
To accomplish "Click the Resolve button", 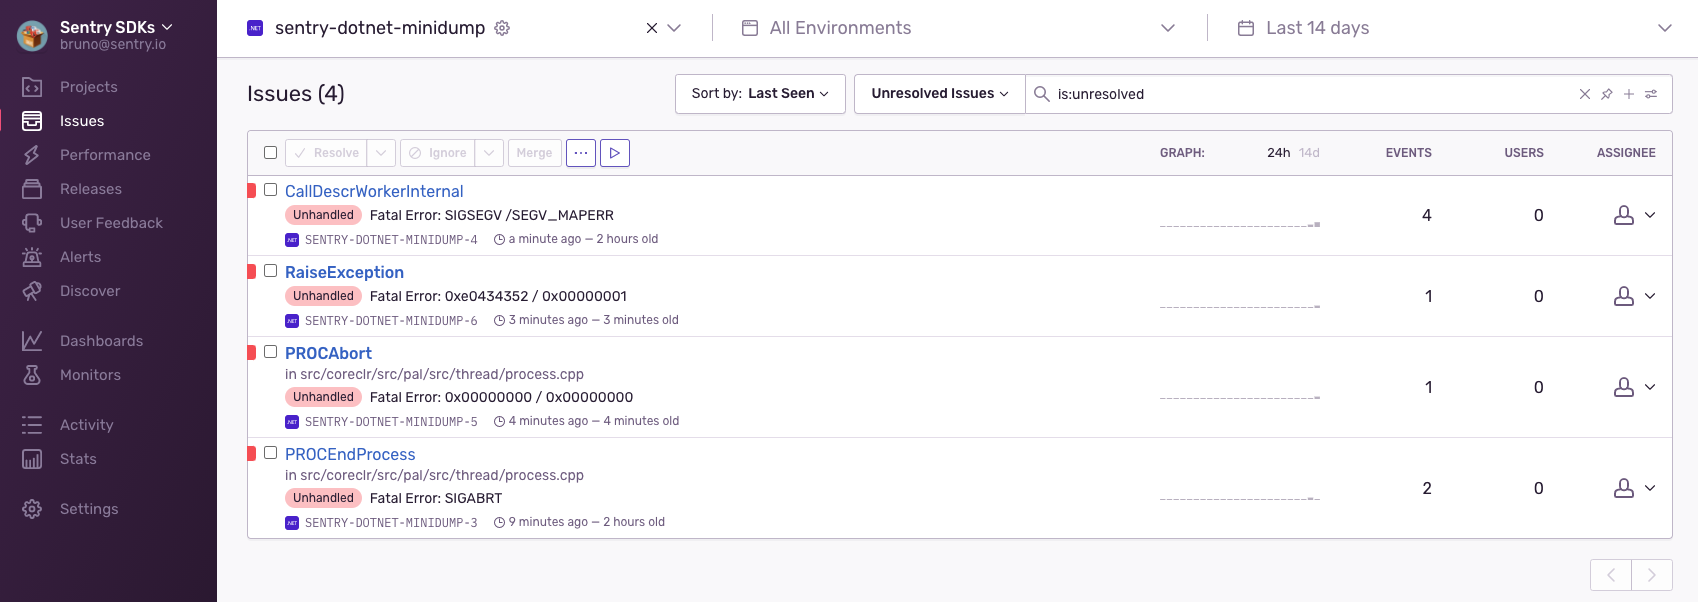I will coord(326,153).
